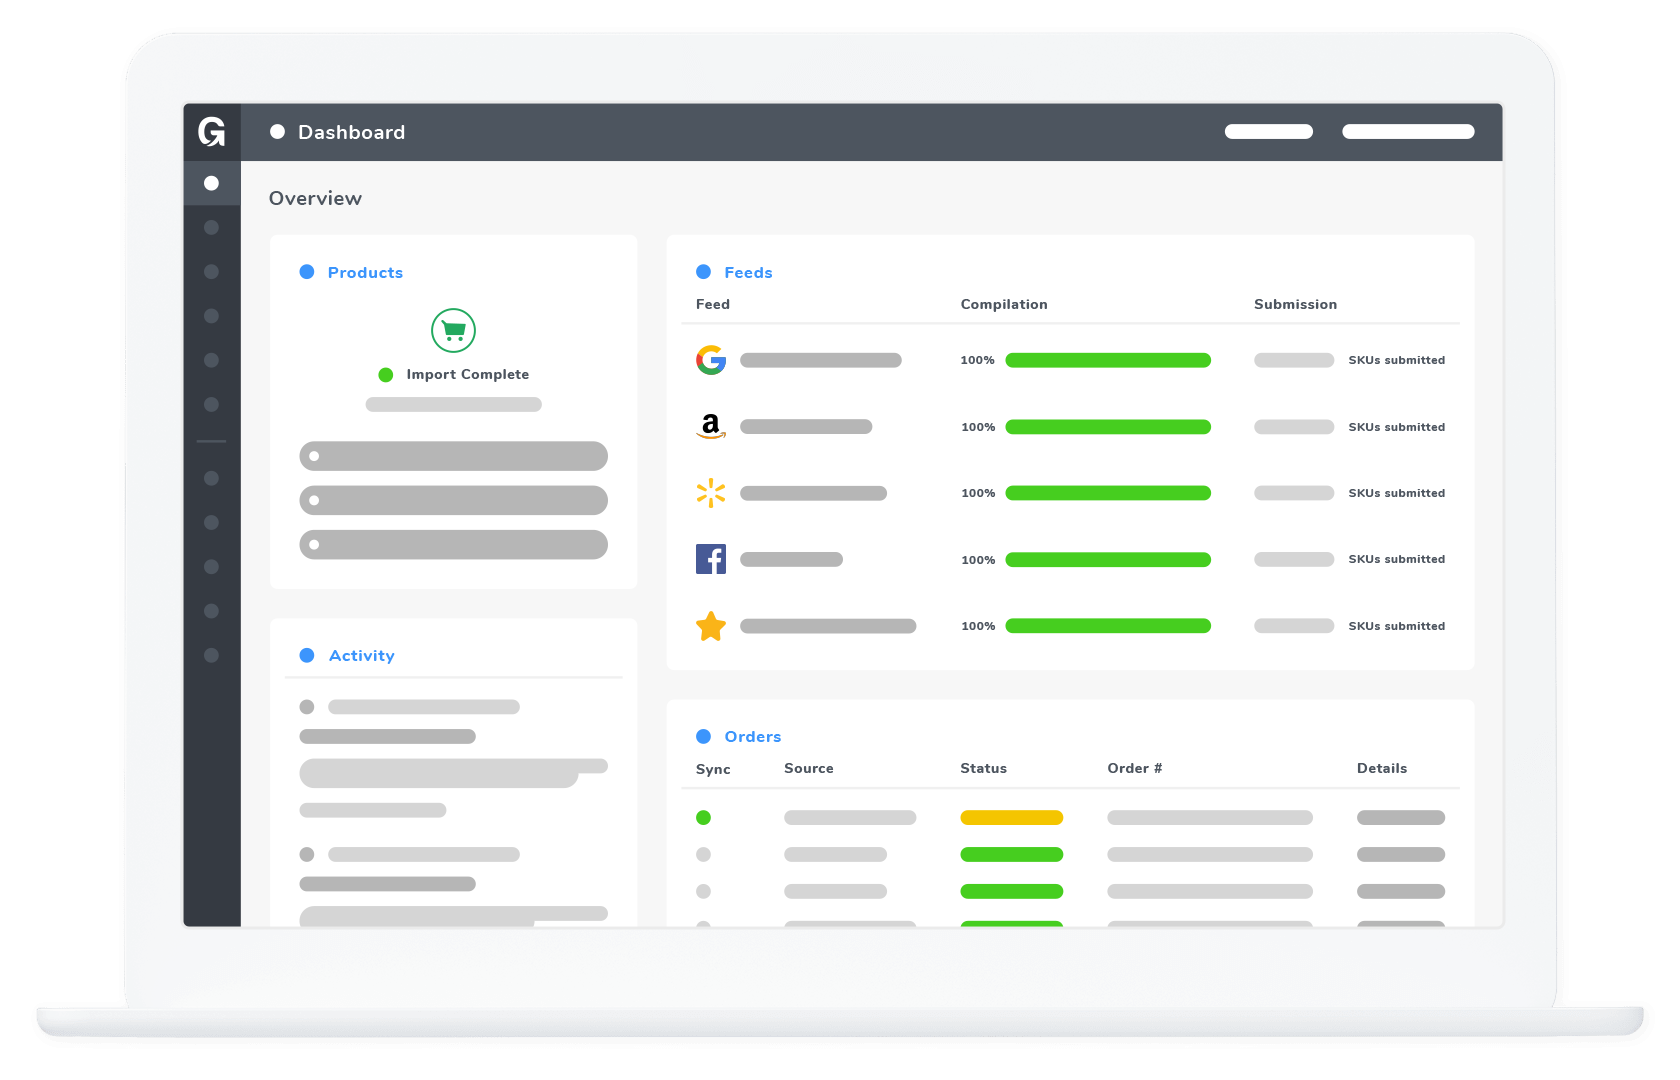
Task: Open the active sidebar navigation item
Action: 211,182
